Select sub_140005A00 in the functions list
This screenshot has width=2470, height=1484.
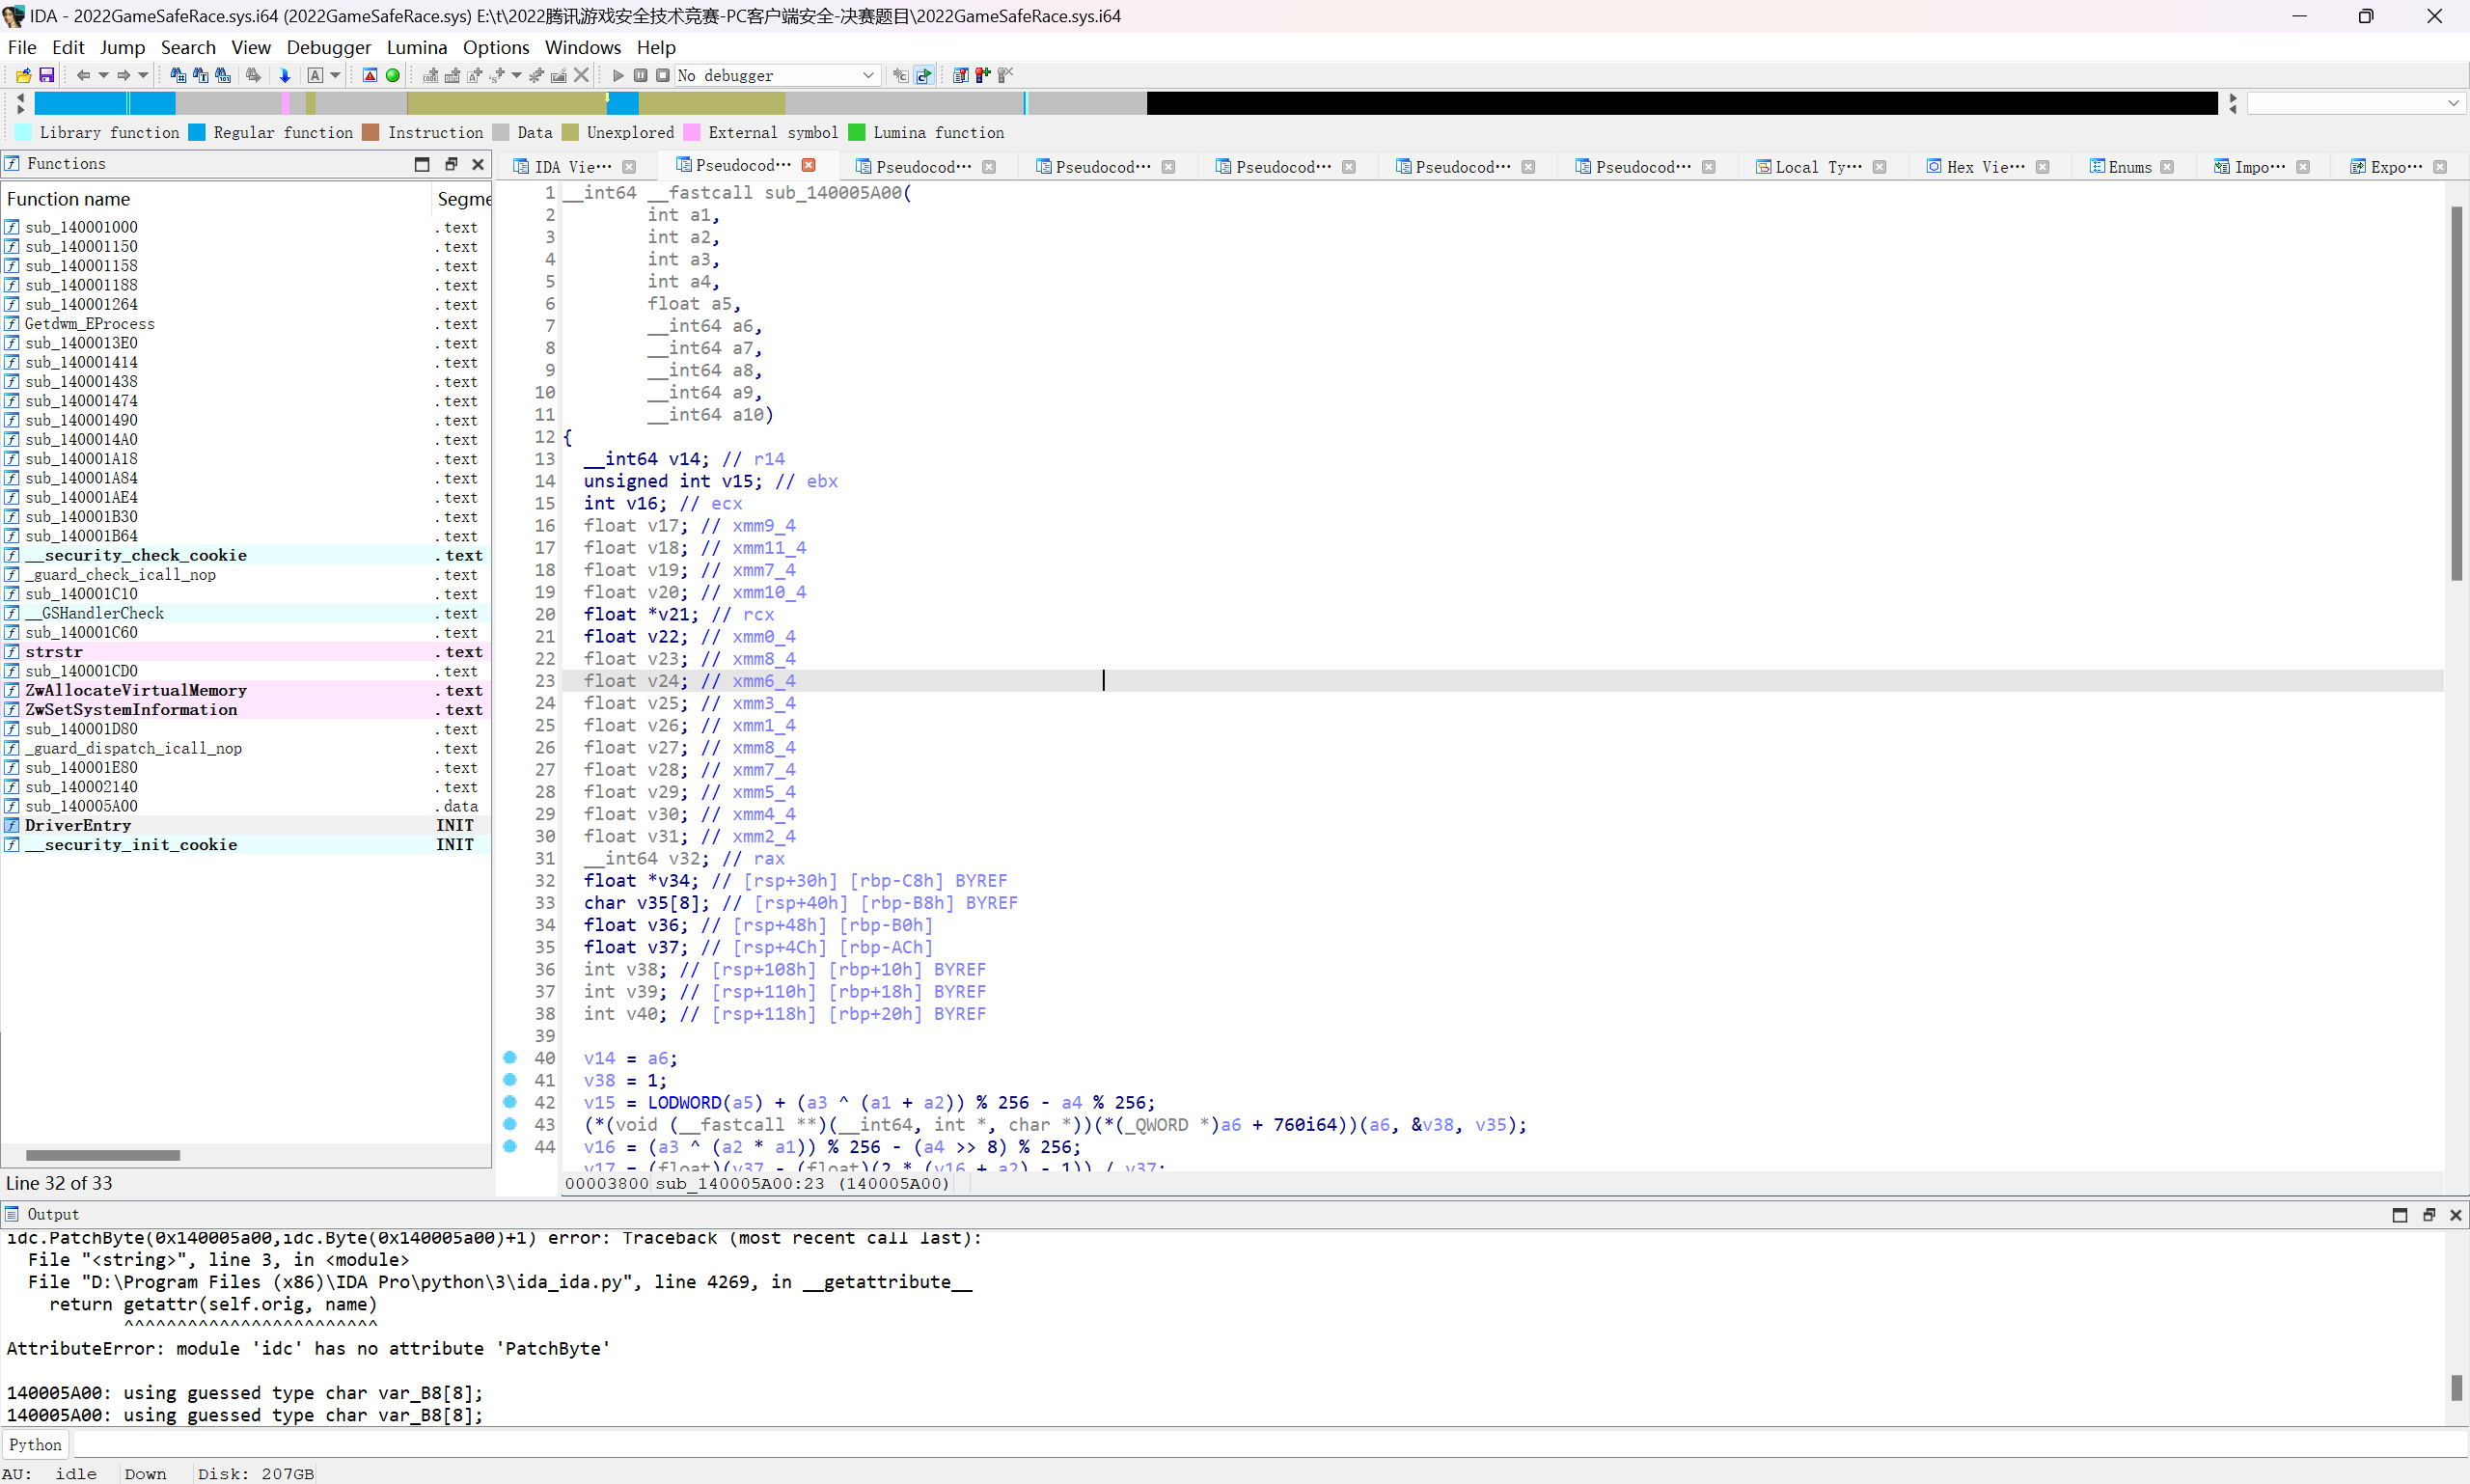pos(246,806)
